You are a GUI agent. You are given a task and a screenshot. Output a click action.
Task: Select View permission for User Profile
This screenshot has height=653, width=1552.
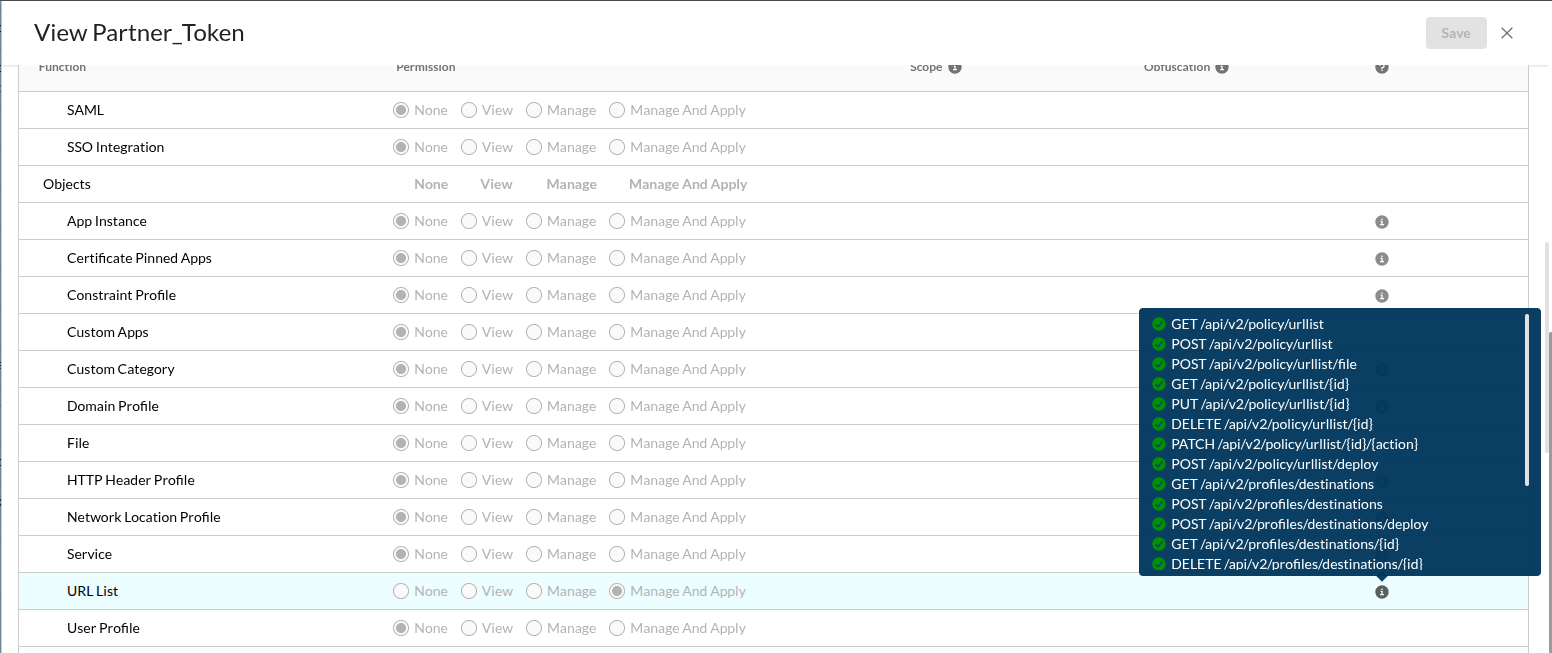(469, 628)
